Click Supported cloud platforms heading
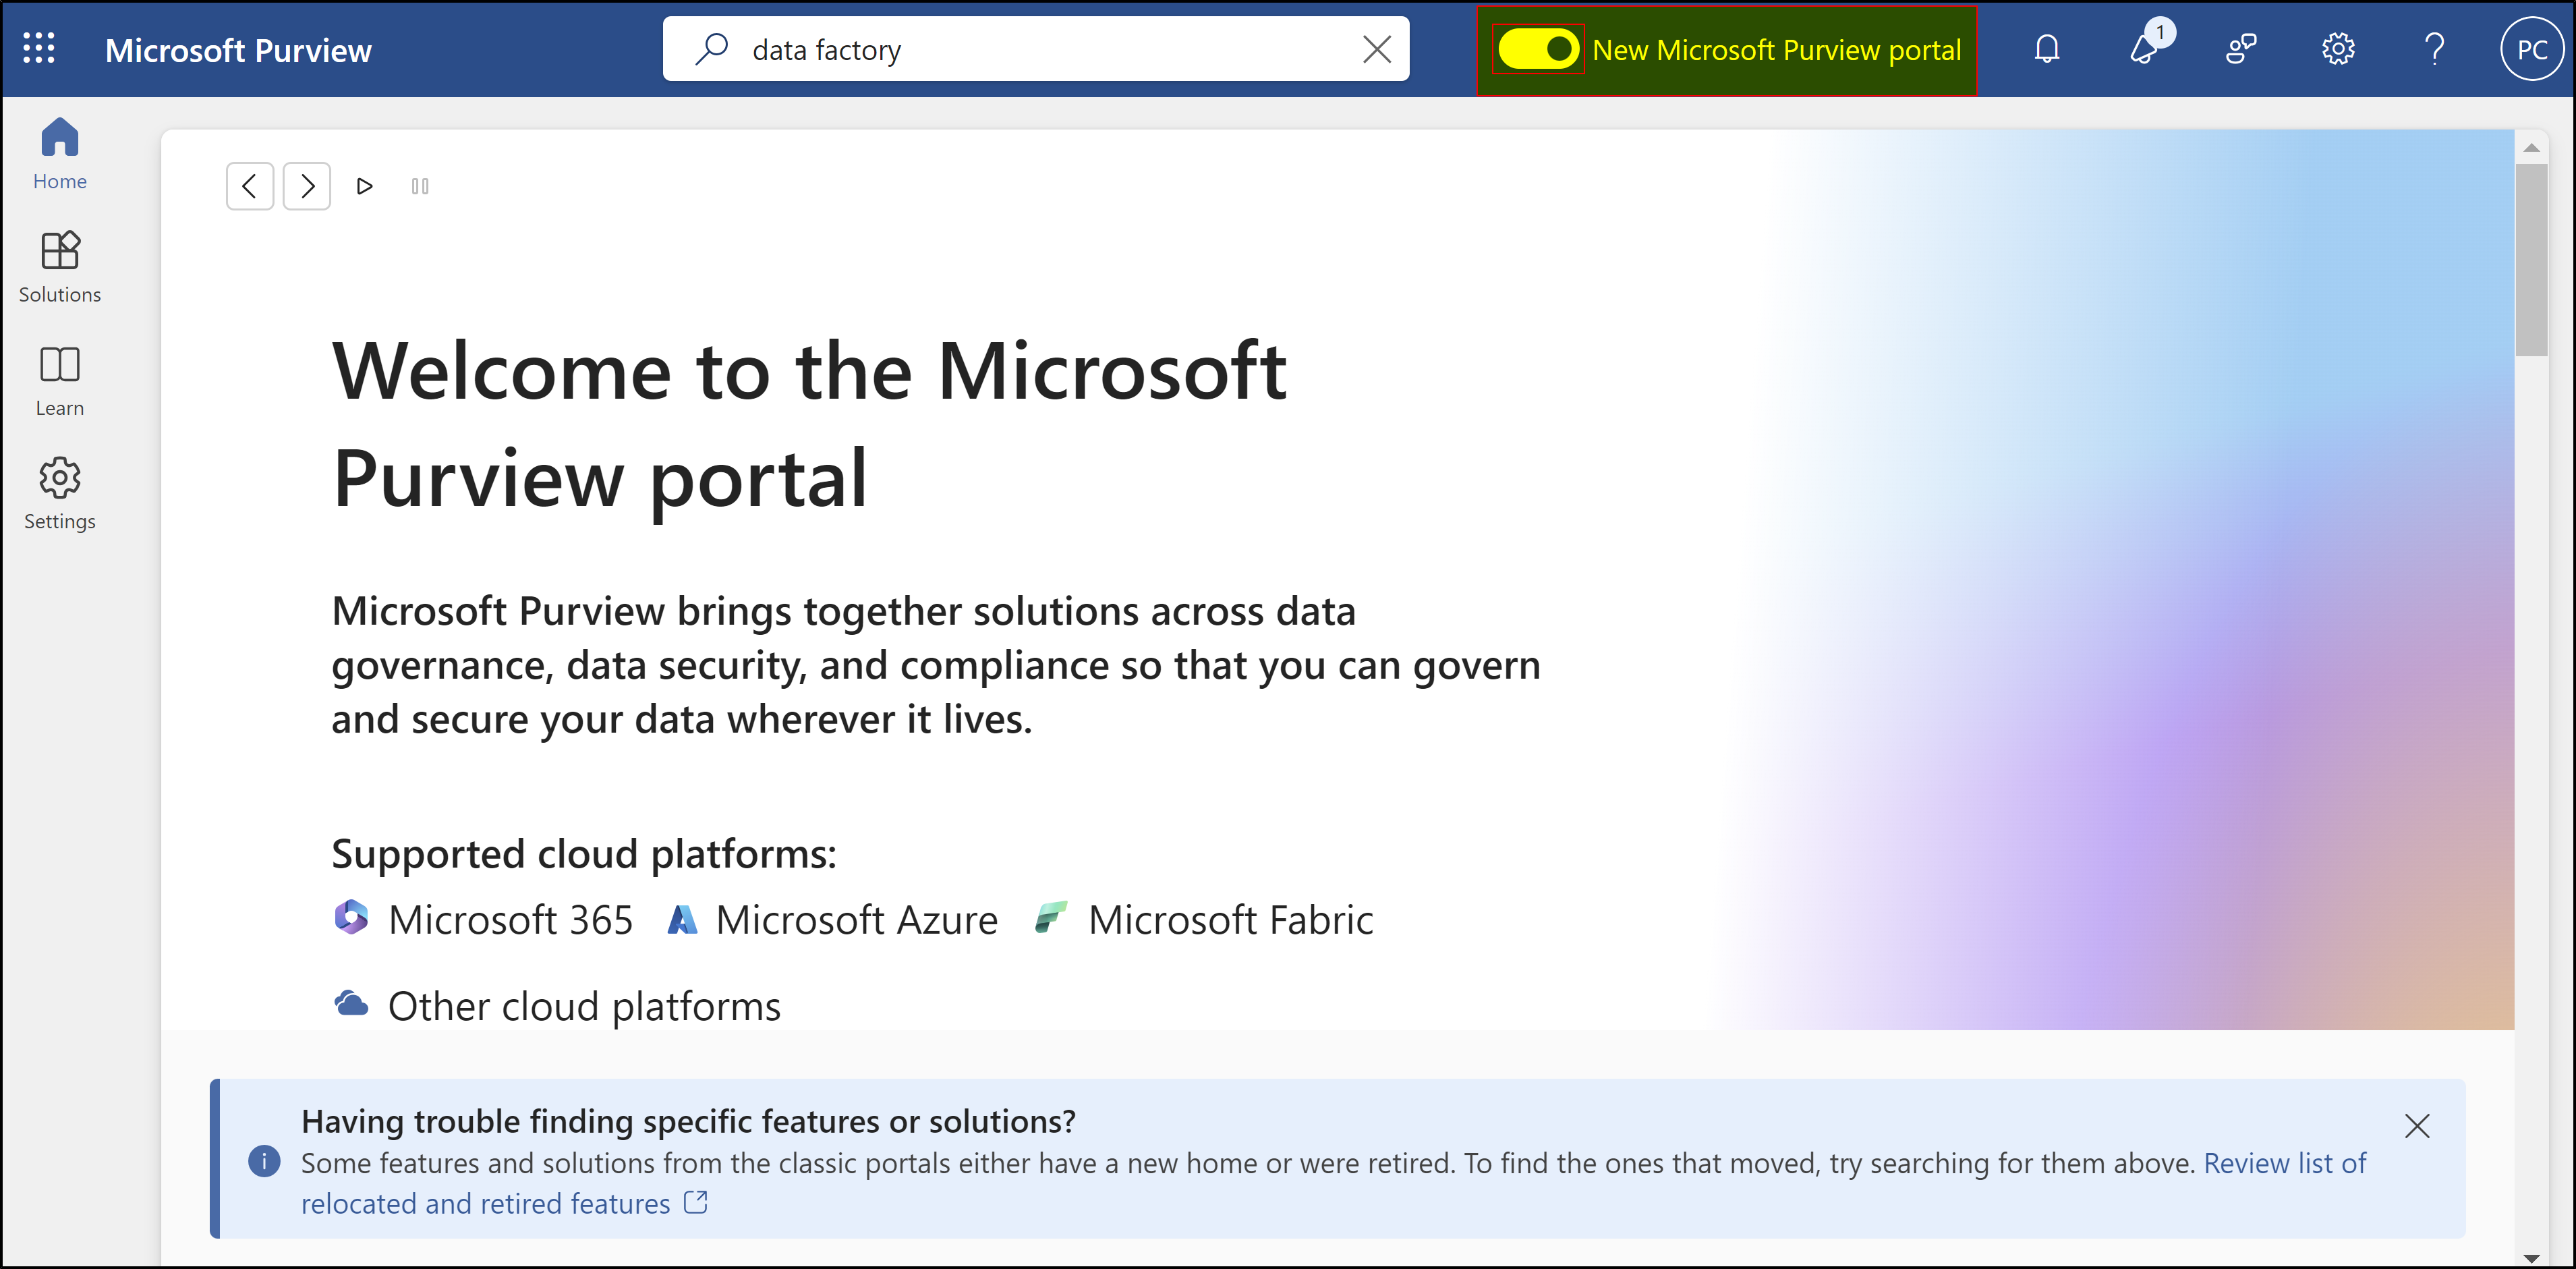 point(584,854)
